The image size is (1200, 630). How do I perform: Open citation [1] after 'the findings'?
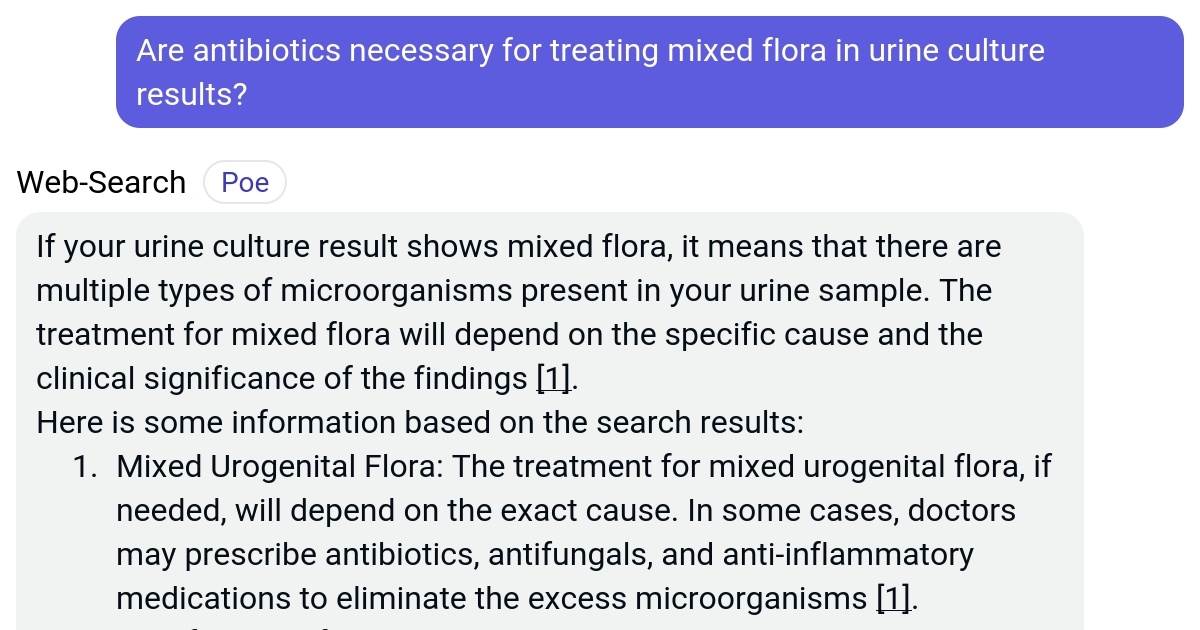pos(555,379)
